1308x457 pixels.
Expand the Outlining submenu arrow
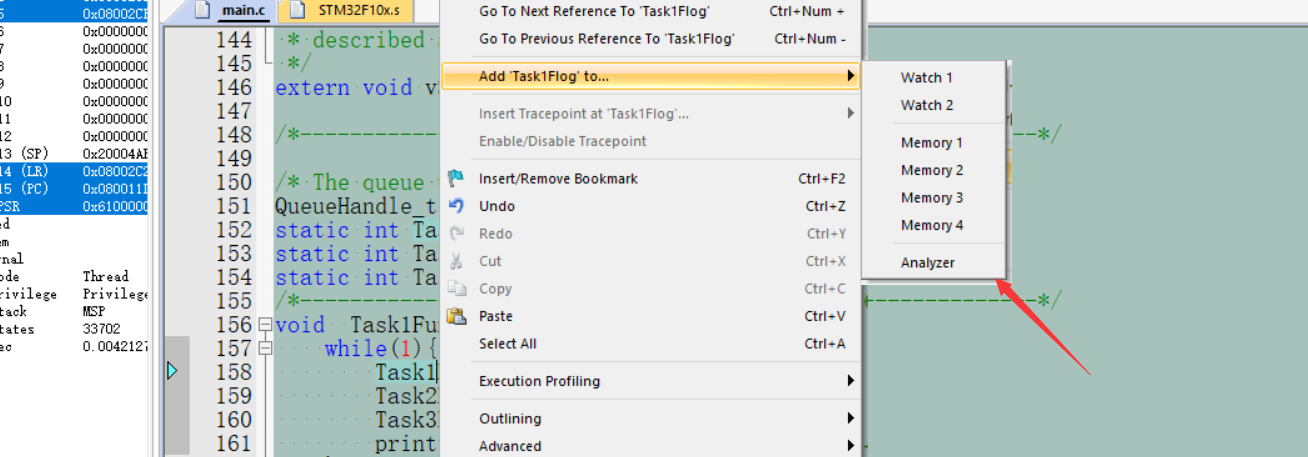(x=851, y=418)
